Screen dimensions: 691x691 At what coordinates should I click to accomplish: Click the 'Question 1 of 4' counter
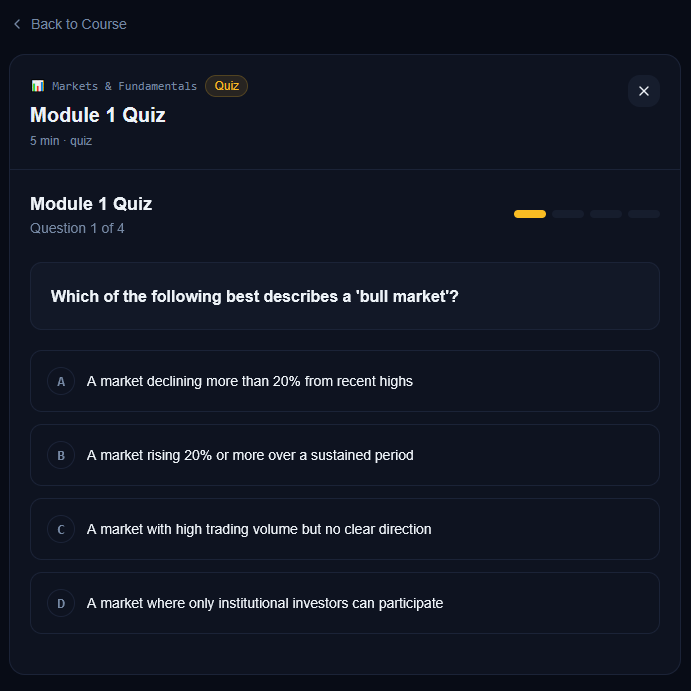click(x=77, y=228)
